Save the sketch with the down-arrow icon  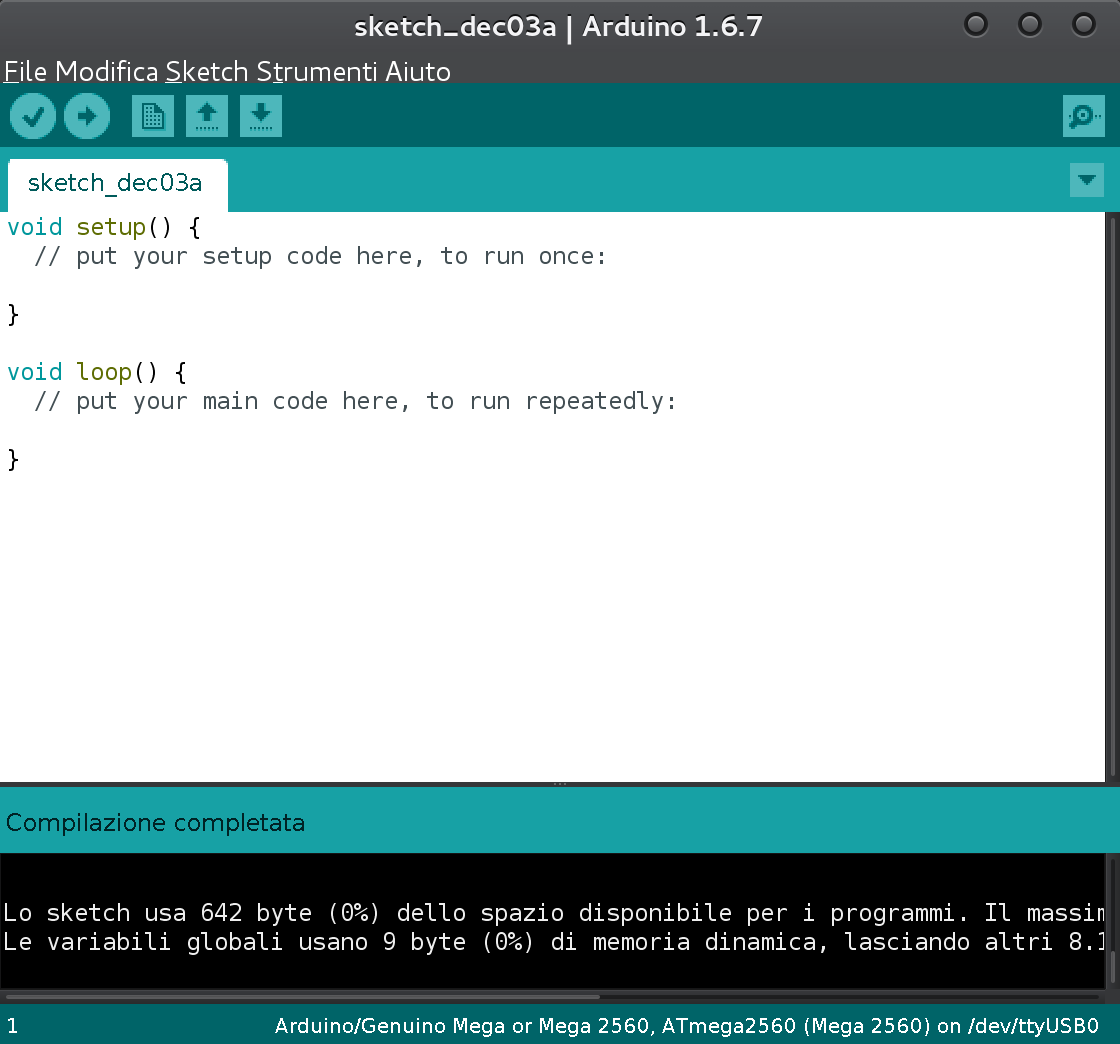point(261,116)
